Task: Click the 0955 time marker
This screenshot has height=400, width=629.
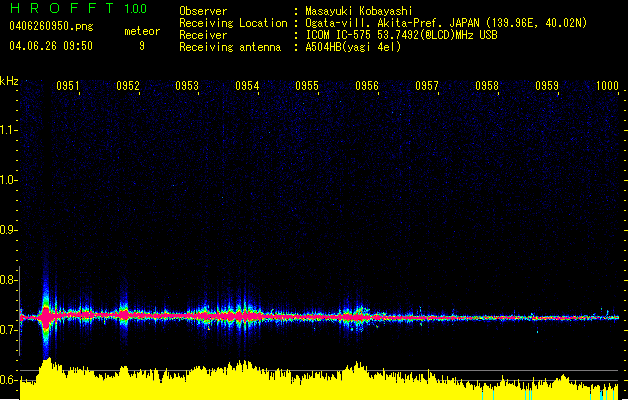Action: click(307, 85)
